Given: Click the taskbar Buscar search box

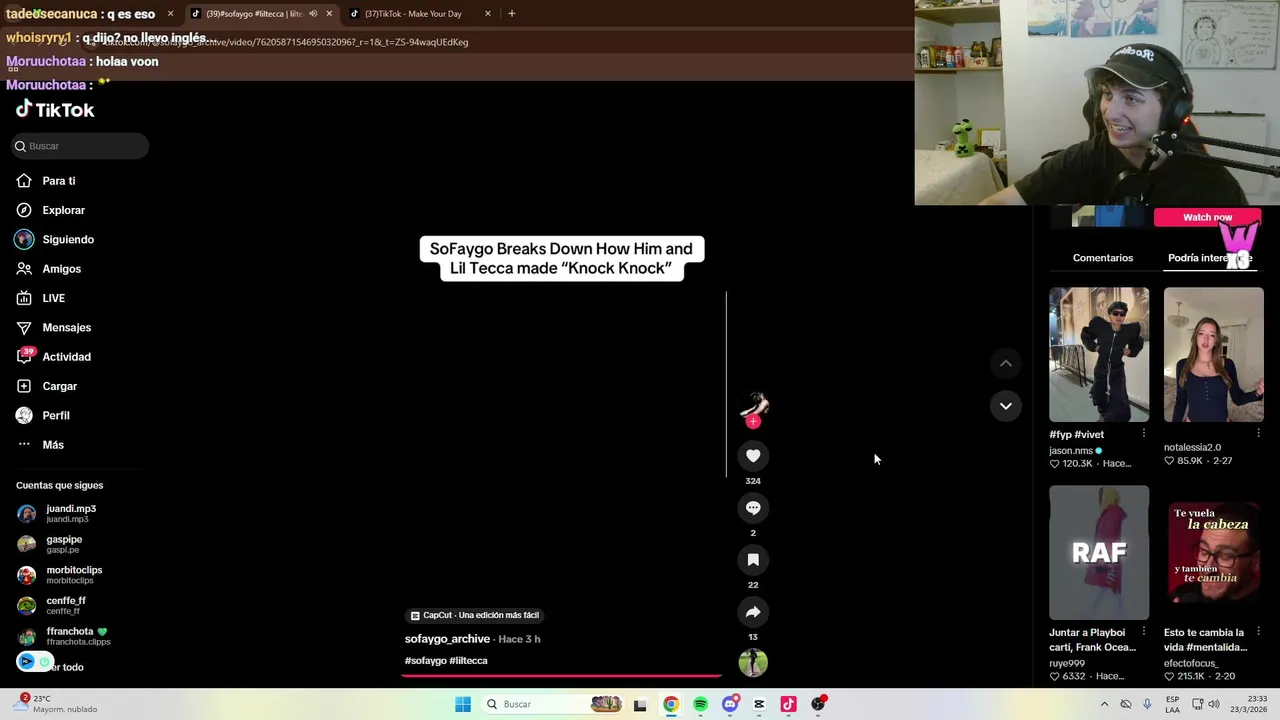Looking at the screenshot, I should (552, 704).
